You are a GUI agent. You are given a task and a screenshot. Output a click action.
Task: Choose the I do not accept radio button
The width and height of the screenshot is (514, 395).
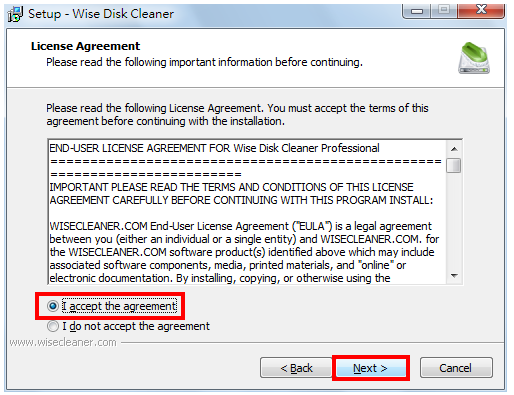click(x=53, y=326)
